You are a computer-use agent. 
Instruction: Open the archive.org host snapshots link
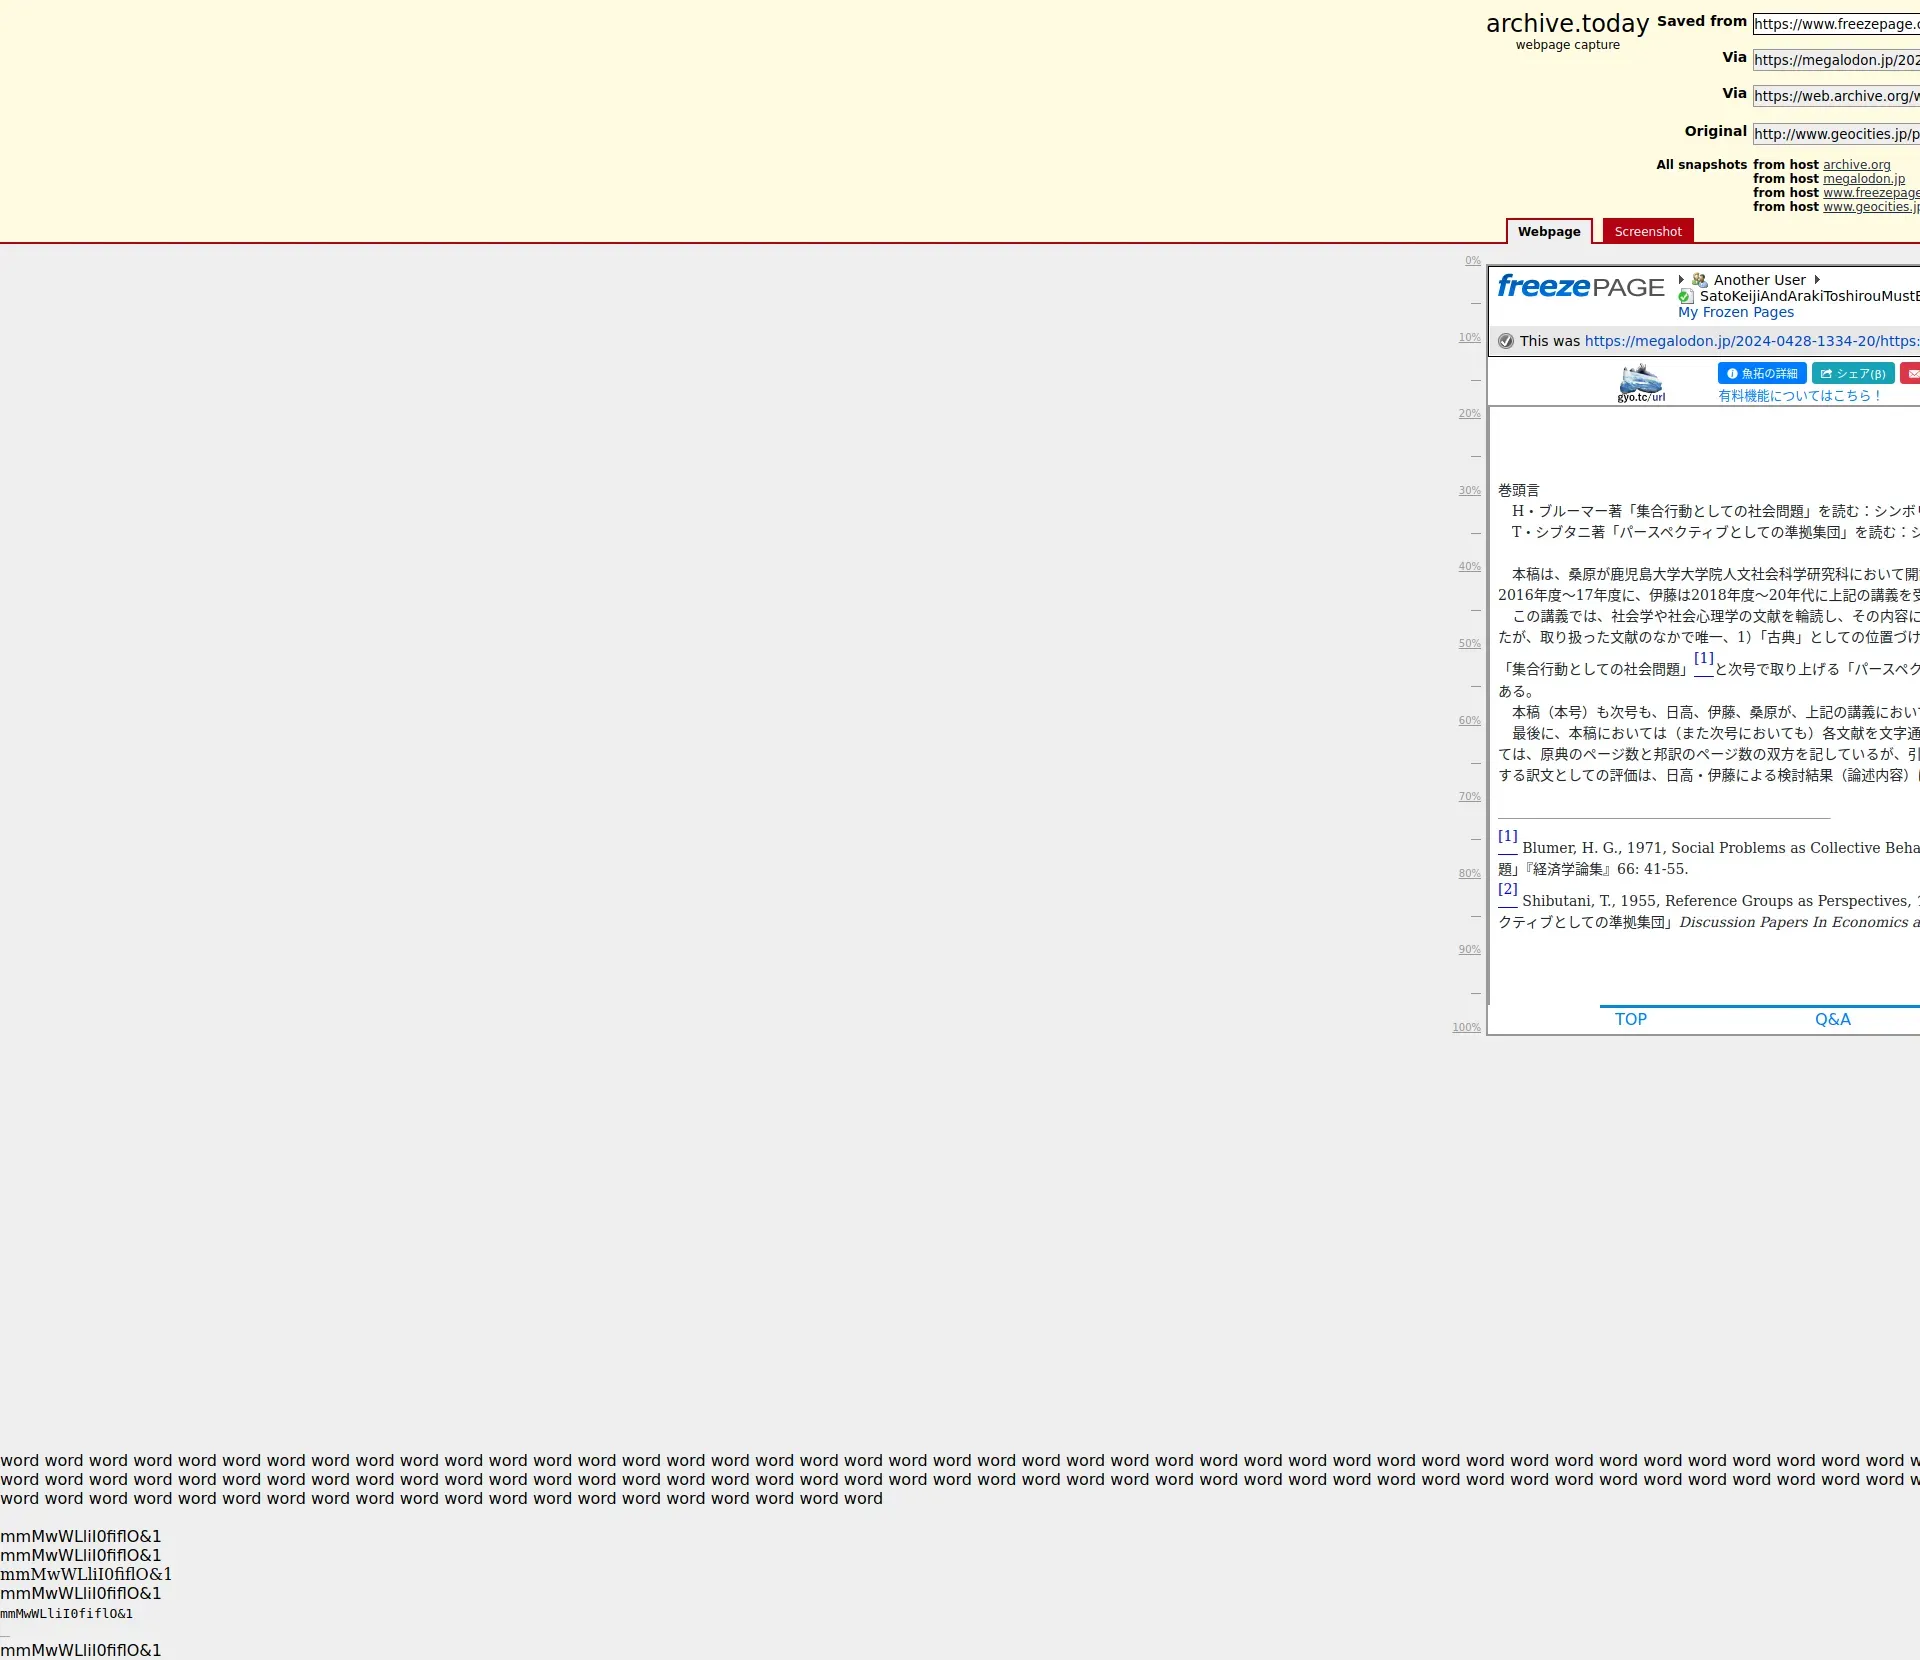tap(1856, 165)
